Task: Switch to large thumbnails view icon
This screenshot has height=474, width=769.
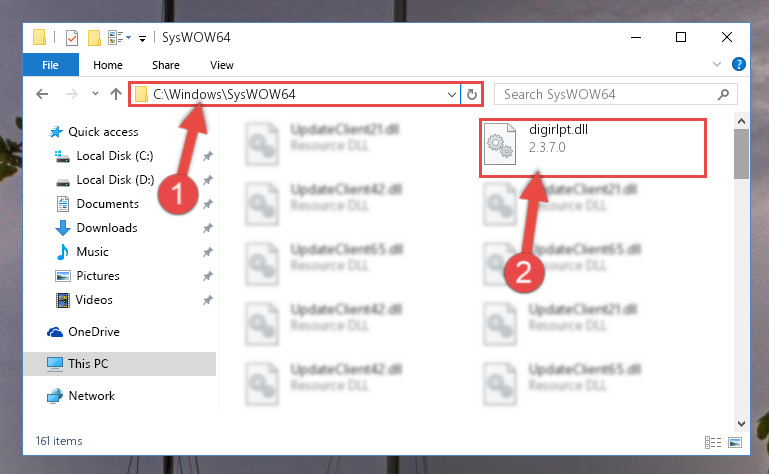Action: tap(735, 442)
